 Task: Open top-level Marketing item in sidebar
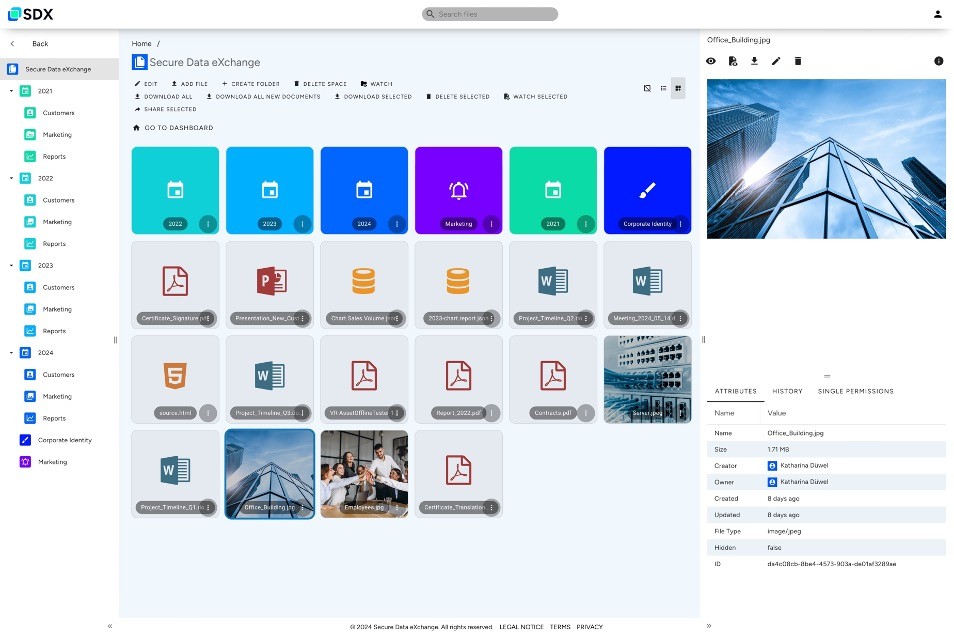coord(52,462)
